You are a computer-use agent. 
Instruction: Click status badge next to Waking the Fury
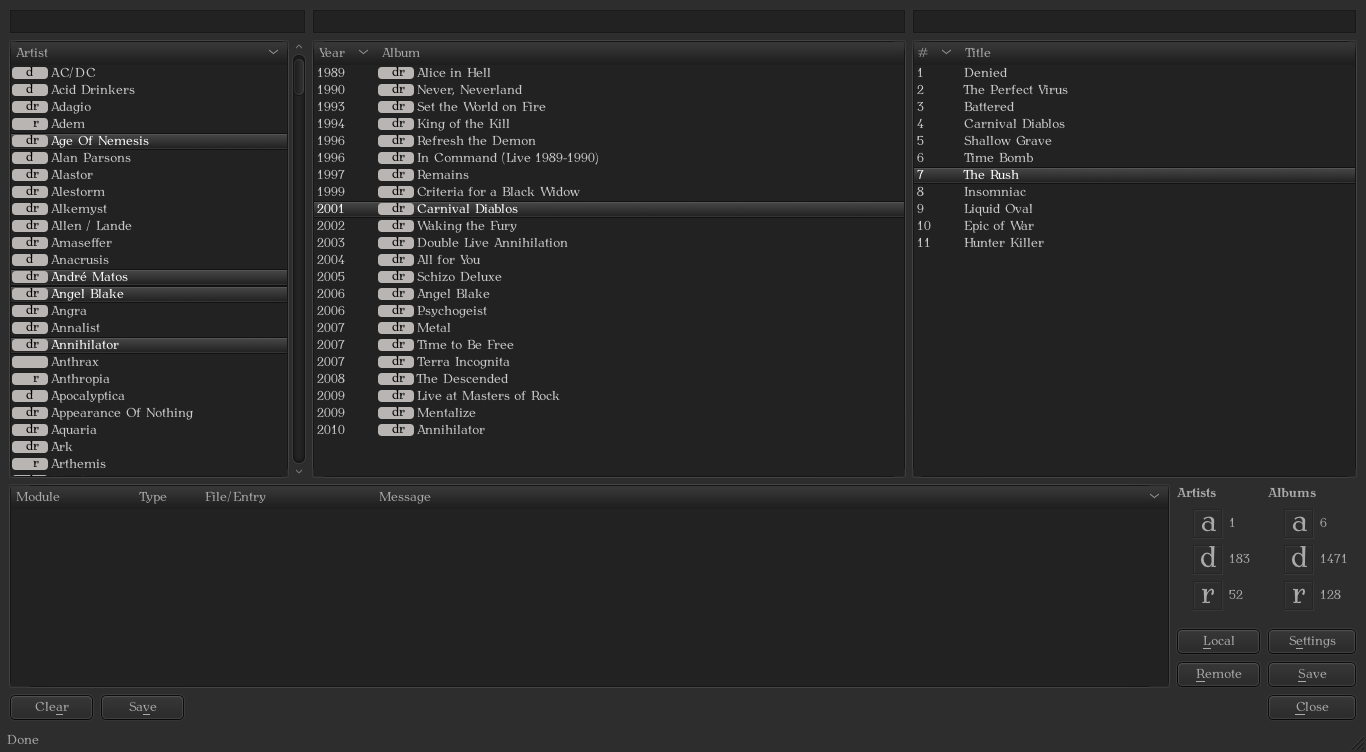pos(396,226)
